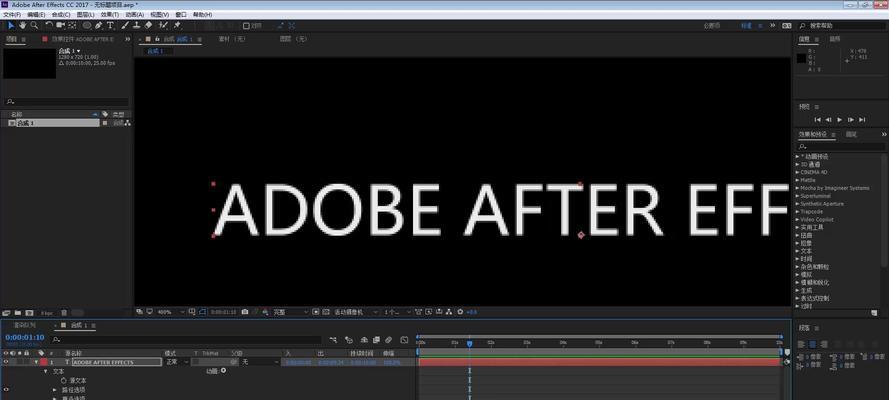
Task: Select the Brush tool
Action: tap(125, 25)
